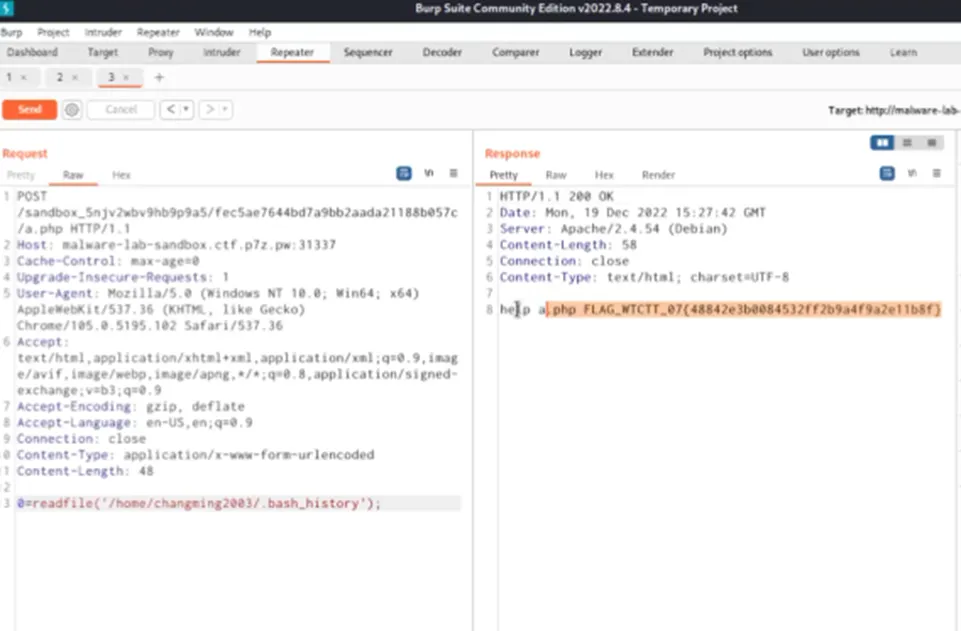Toggle request message wrap icon
Image resolution: width=961 pixels, height=631 pixels.
click(404, 173)
